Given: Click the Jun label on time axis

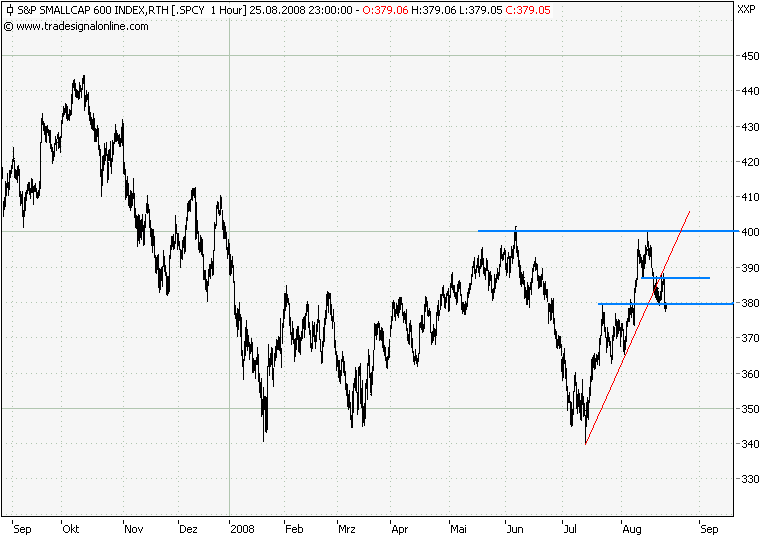Looking at the screenshot, I should (515, 529).
